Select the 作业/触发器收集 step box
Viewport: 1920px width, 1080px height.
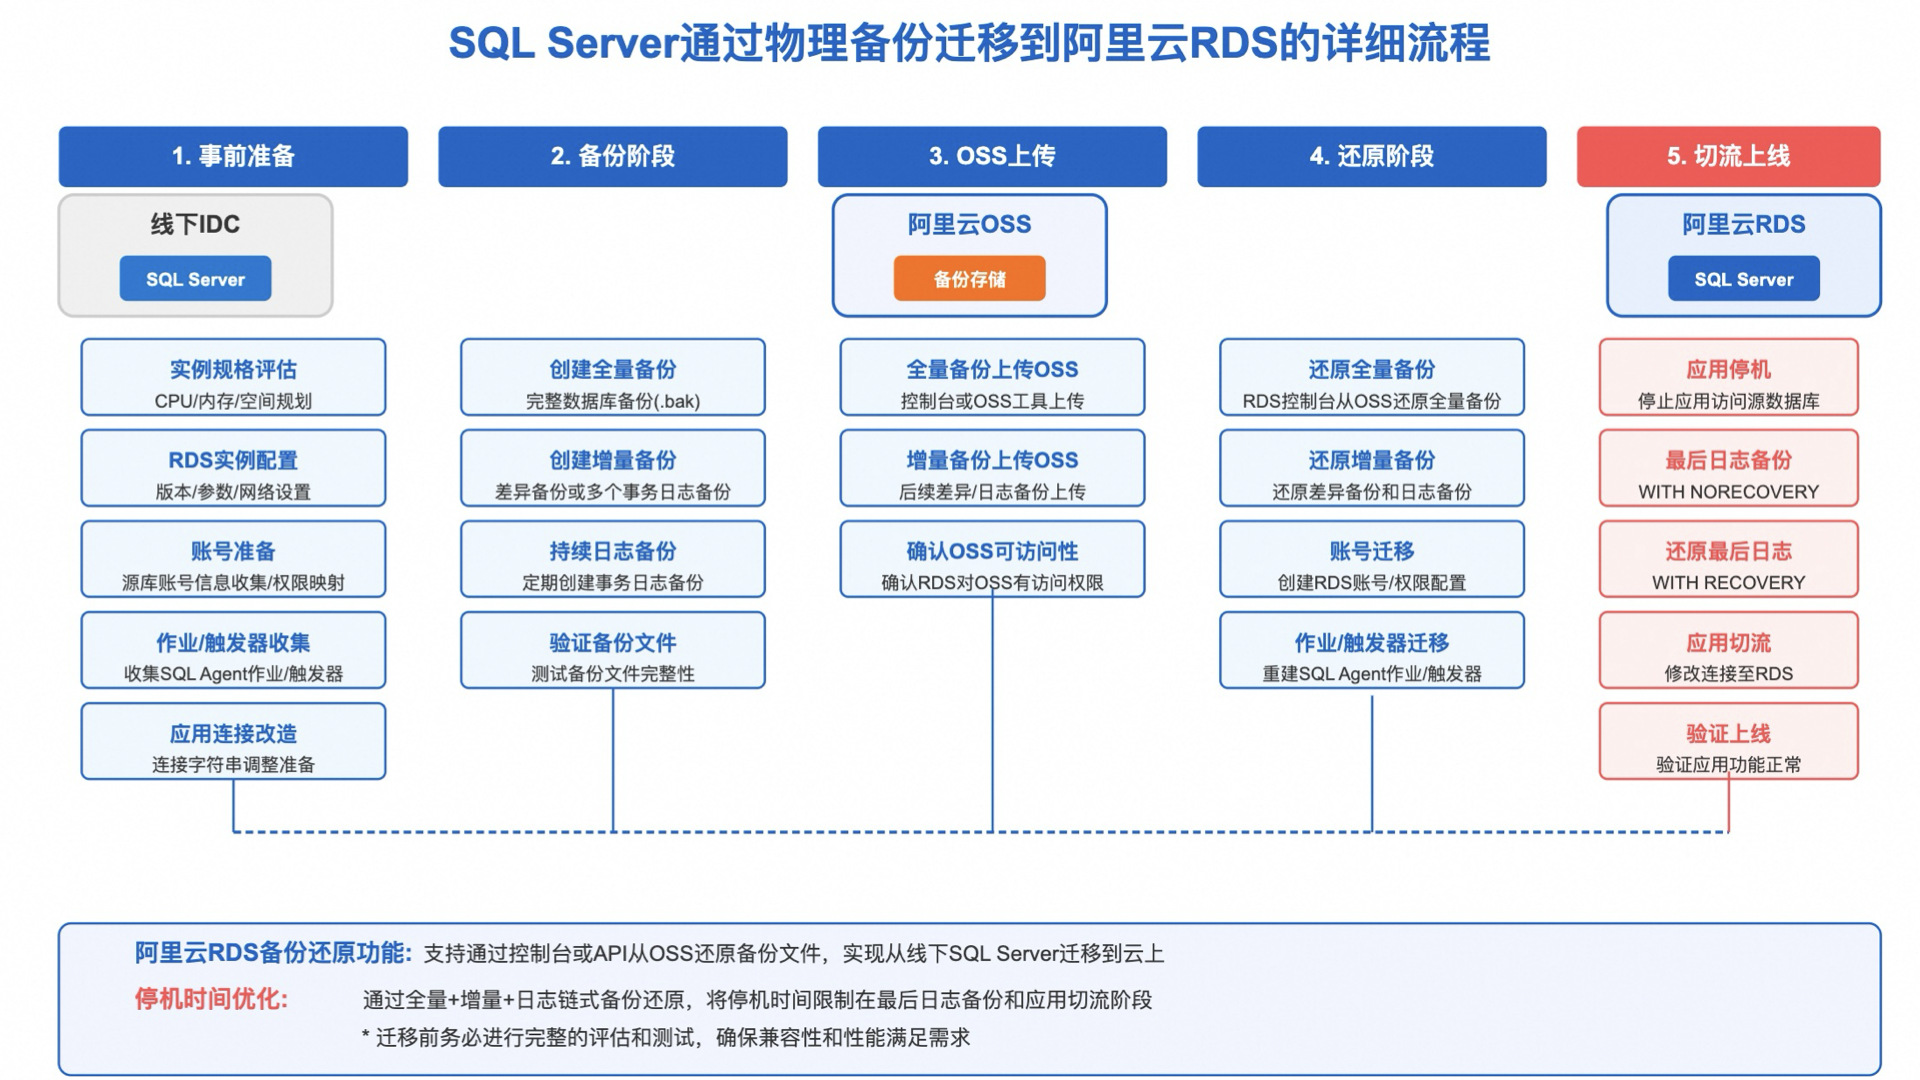click(233, 650)
